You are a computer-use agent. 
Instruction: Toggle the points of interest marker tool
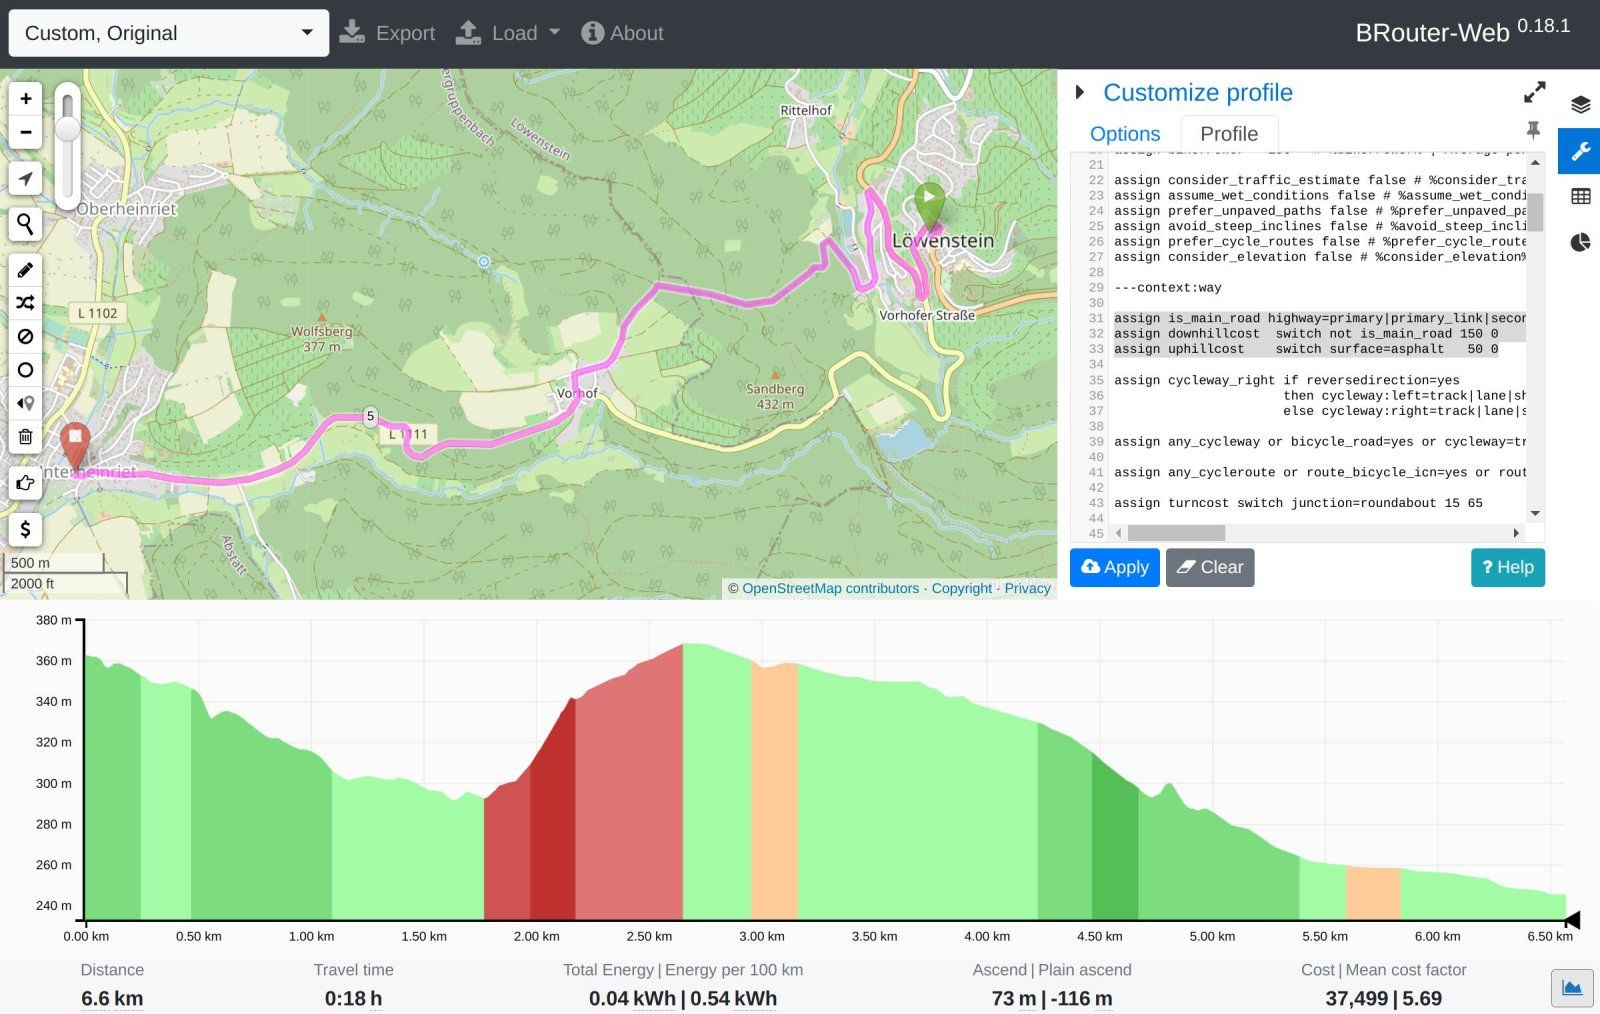(x=26, y=403)
